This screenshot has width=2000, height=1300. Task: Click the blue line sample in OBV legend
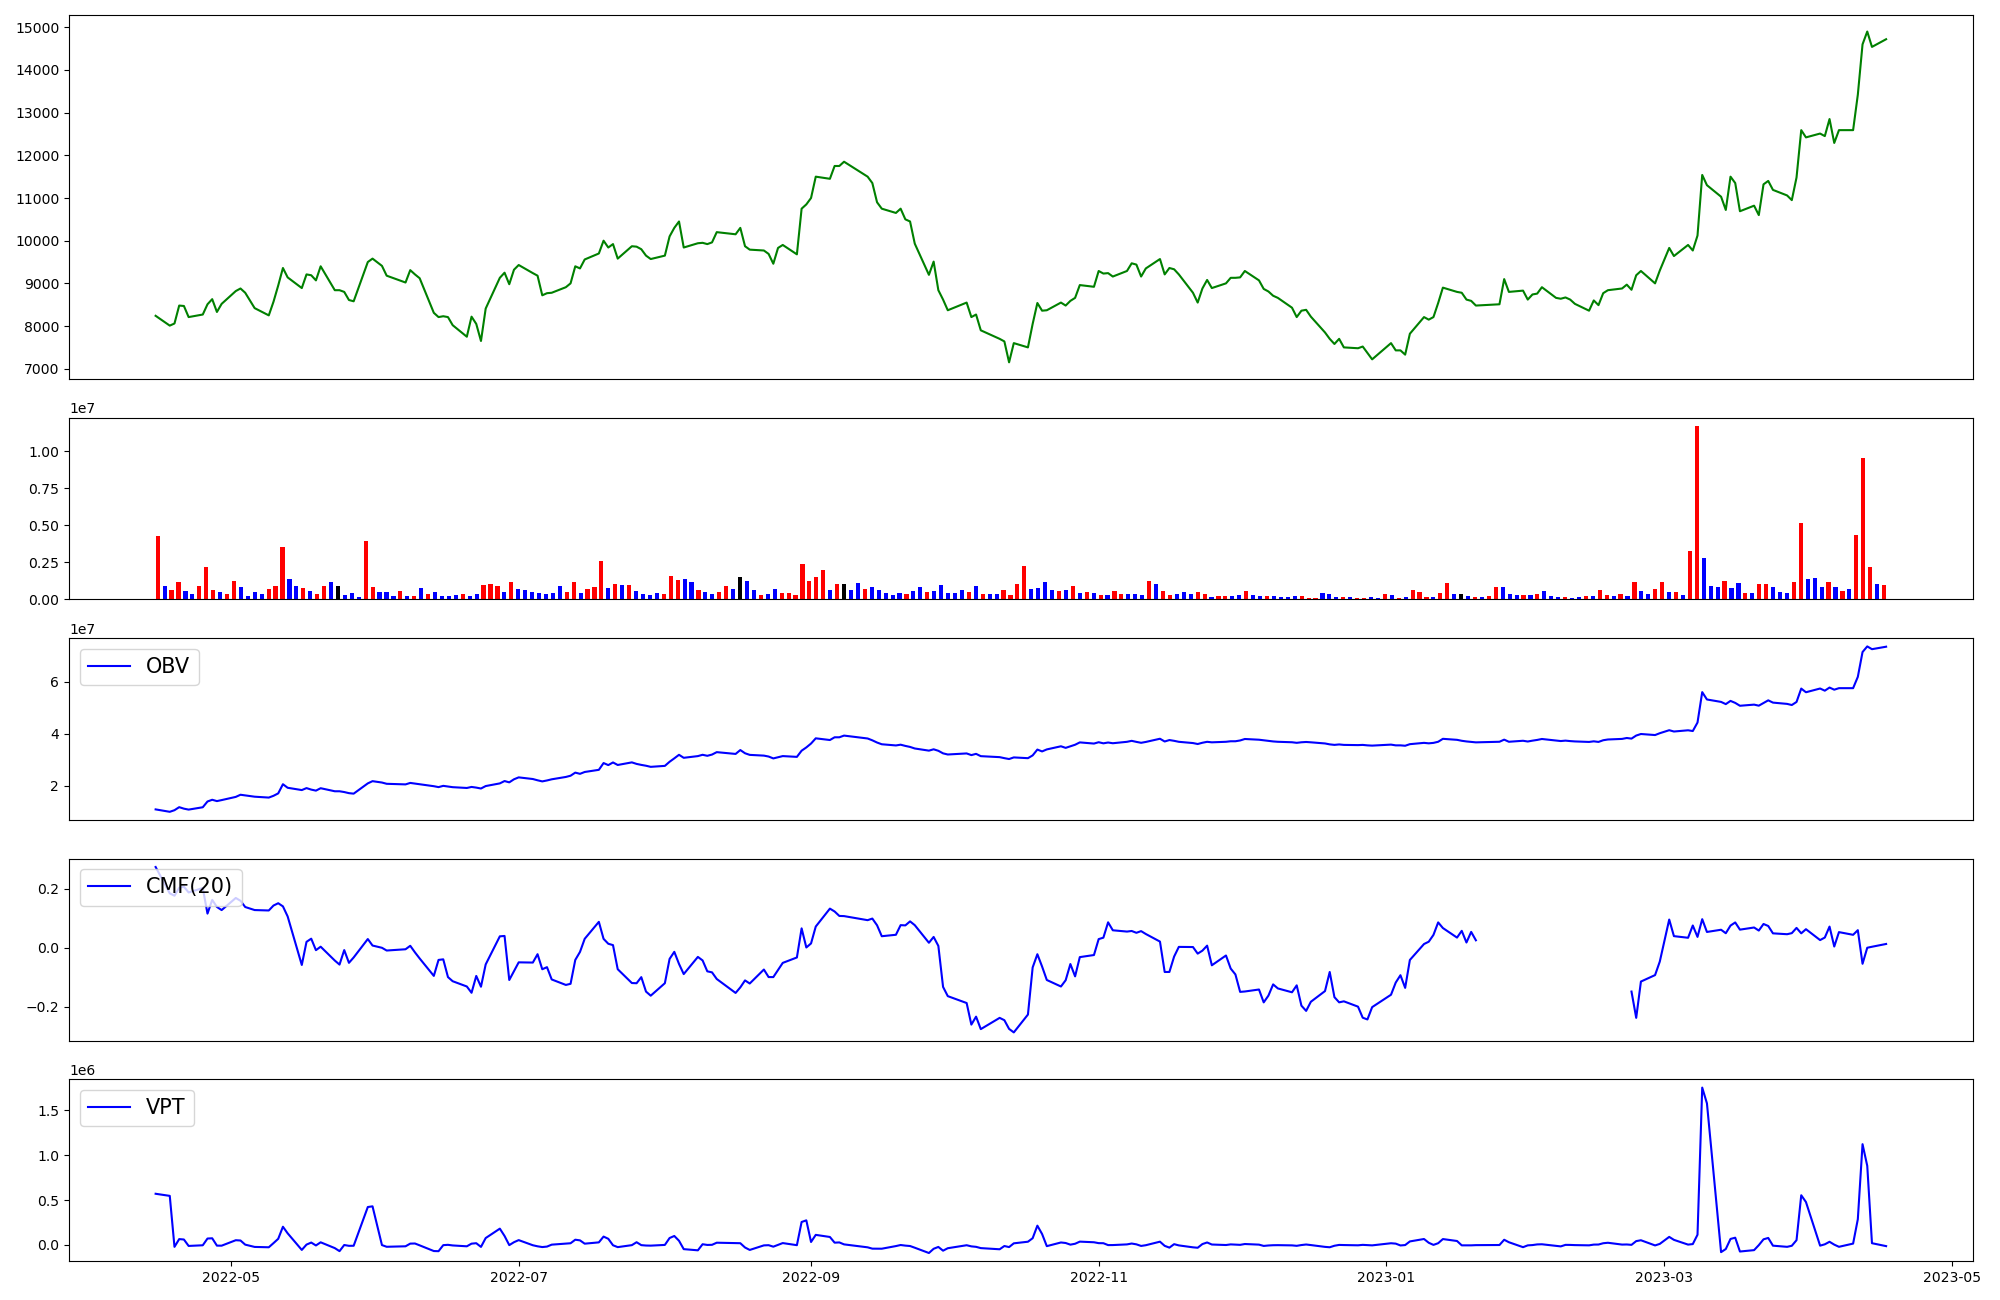[110, 667]
